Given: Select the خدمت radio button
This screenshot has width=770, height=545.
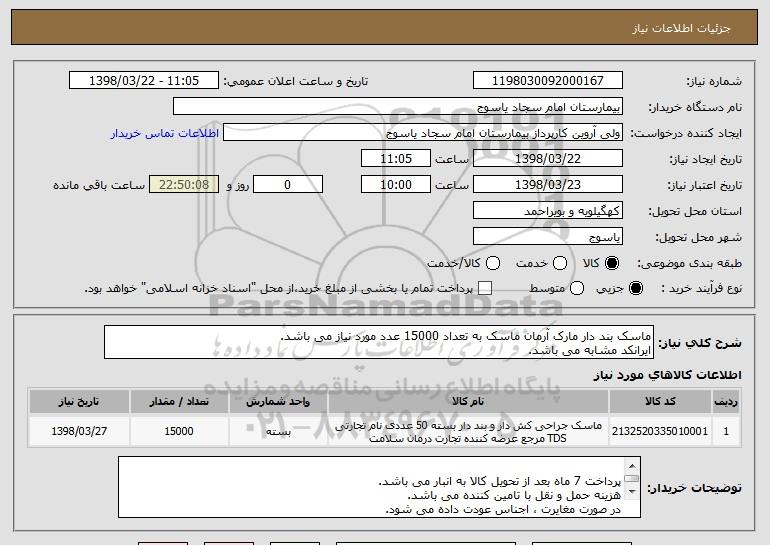Looking at the screenshot, I should (x=560, y=264).
